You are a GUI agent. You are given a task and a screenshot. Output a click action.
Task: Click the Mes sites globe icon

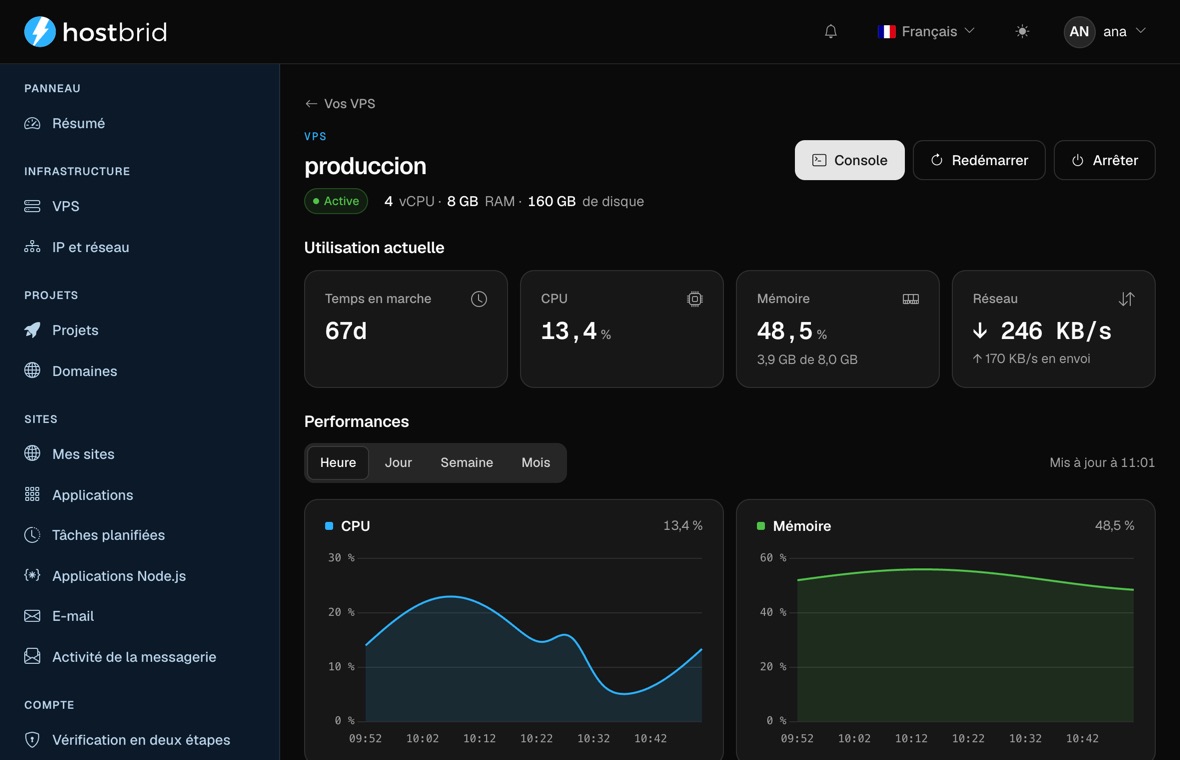click(x=32, y=453)
